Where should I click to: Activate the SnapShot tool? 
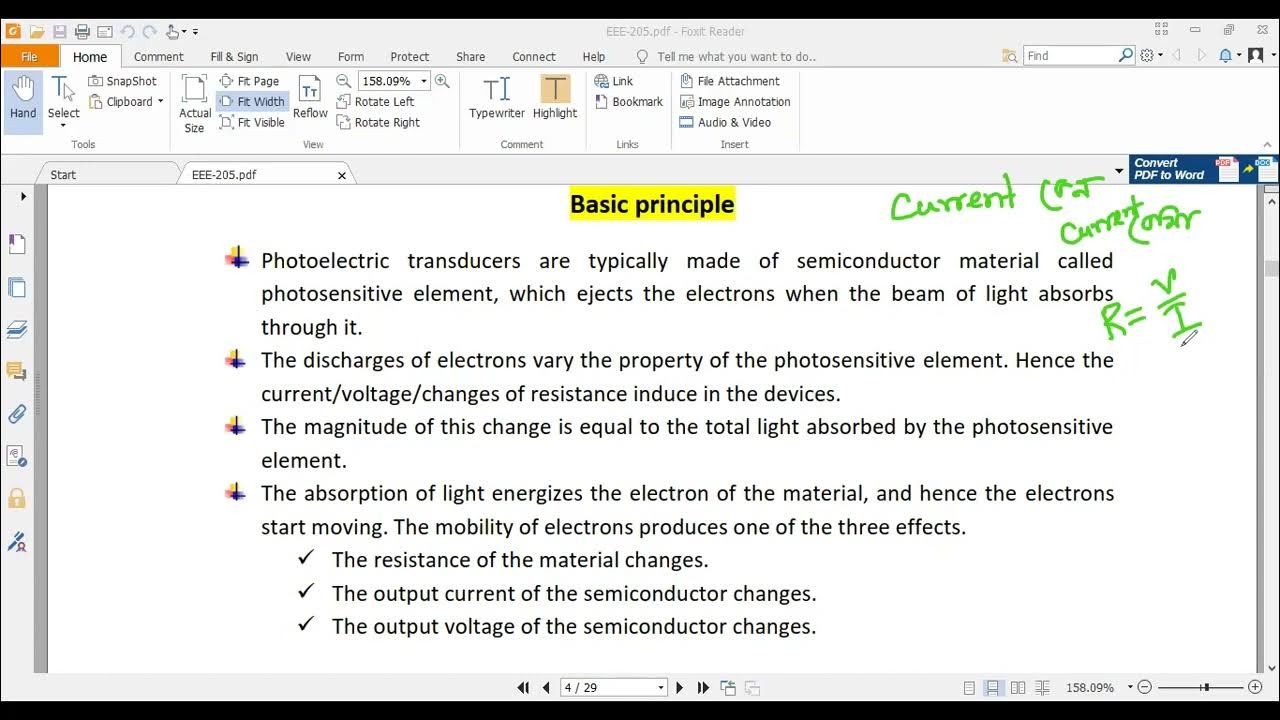tap(122, 81)
